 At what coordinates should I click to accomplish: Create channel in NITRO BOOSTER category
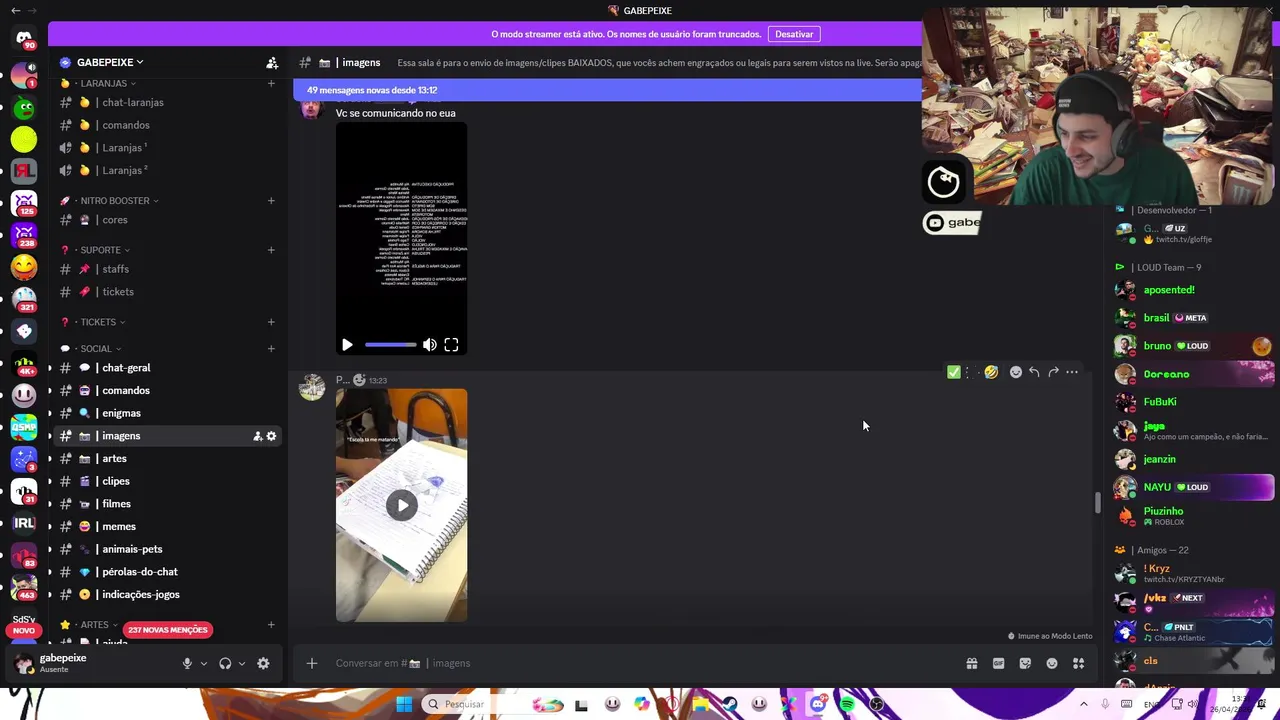tap(271, 200)
